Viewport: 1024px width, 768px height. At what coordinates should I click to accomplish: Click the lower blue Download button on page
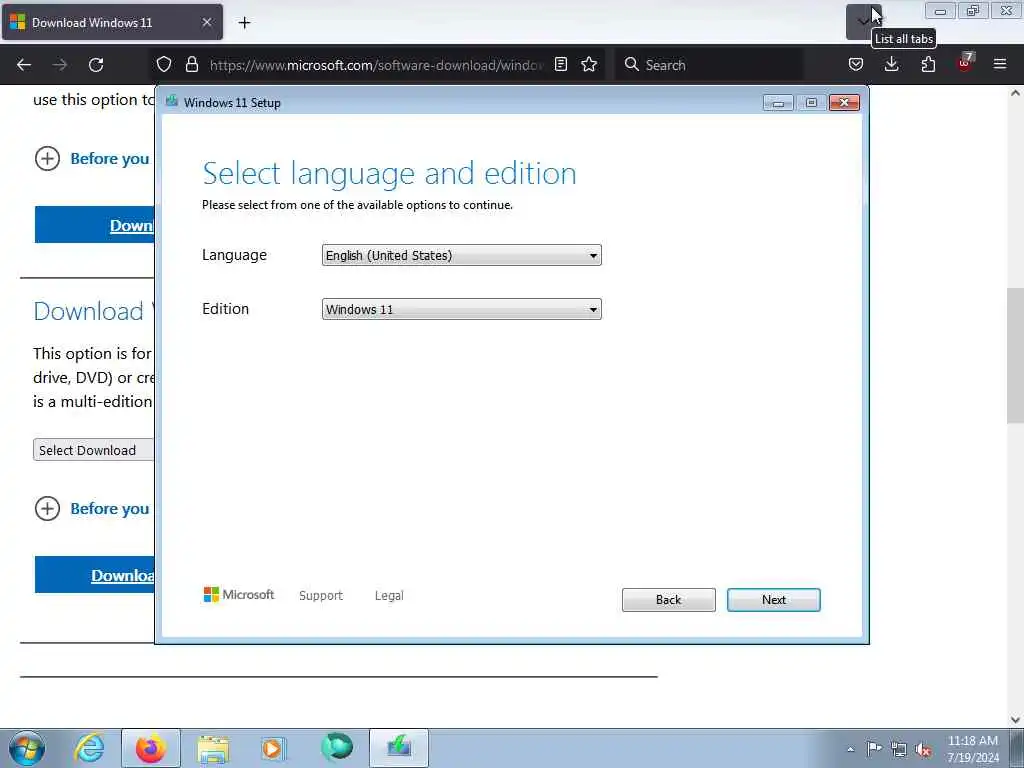[95, 575]
